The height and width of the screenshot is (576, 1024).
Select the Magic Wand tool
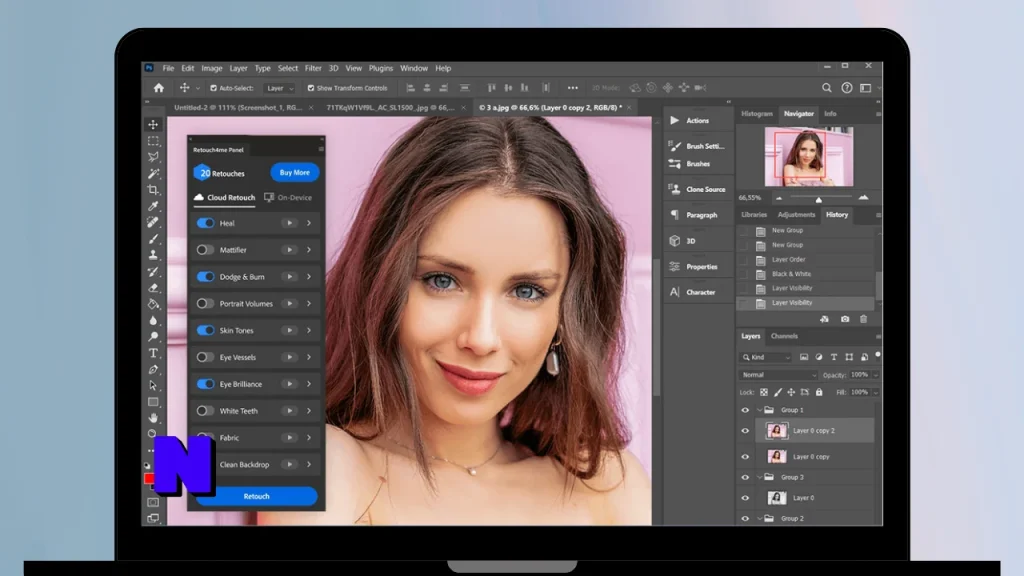153,173
